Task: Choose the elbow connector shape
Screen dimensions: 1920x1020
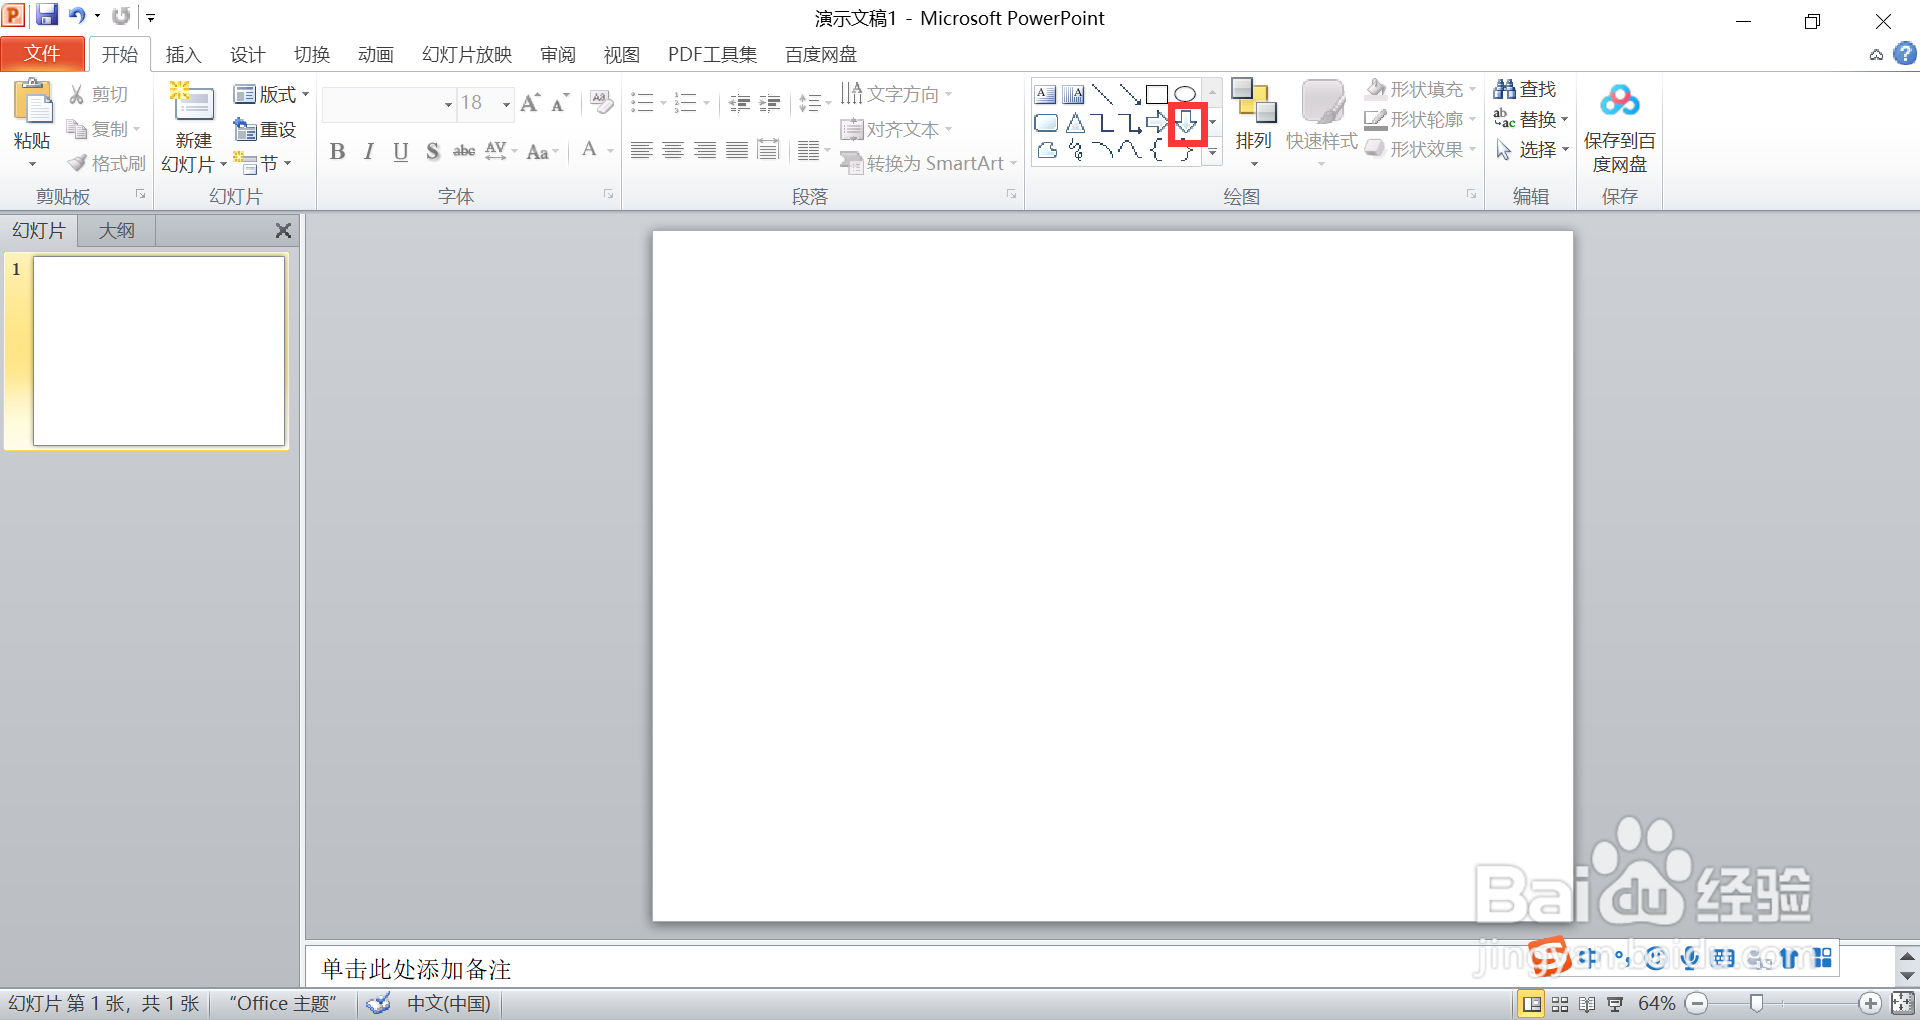Action: (1102, 123)
